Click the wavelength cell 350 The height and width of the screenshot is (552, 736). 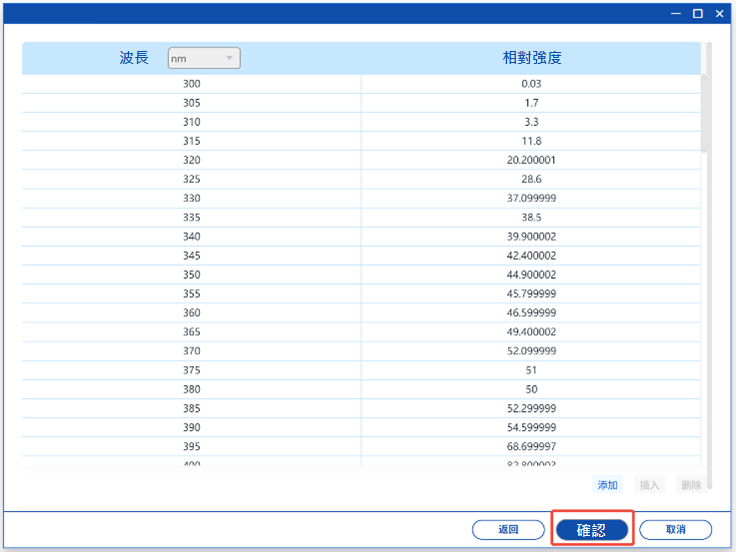click(x=191, y=275)
